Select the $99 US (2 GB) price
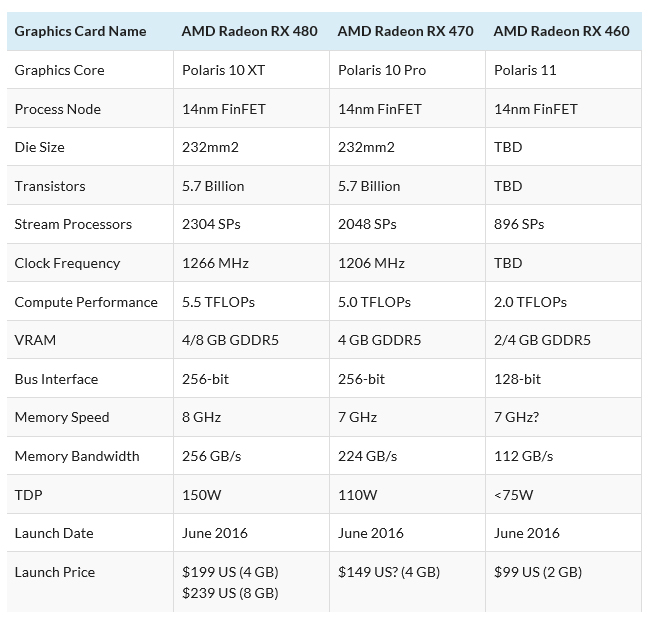This screenshot has height=626, width=657. coord(537,572)
